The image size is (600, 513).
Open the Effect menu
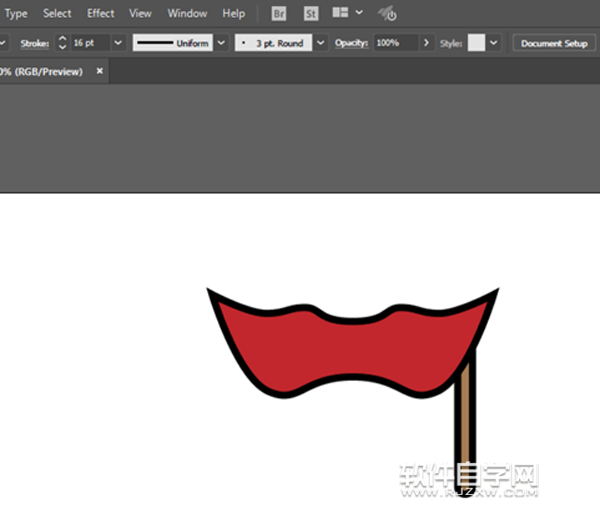(101, 14)
